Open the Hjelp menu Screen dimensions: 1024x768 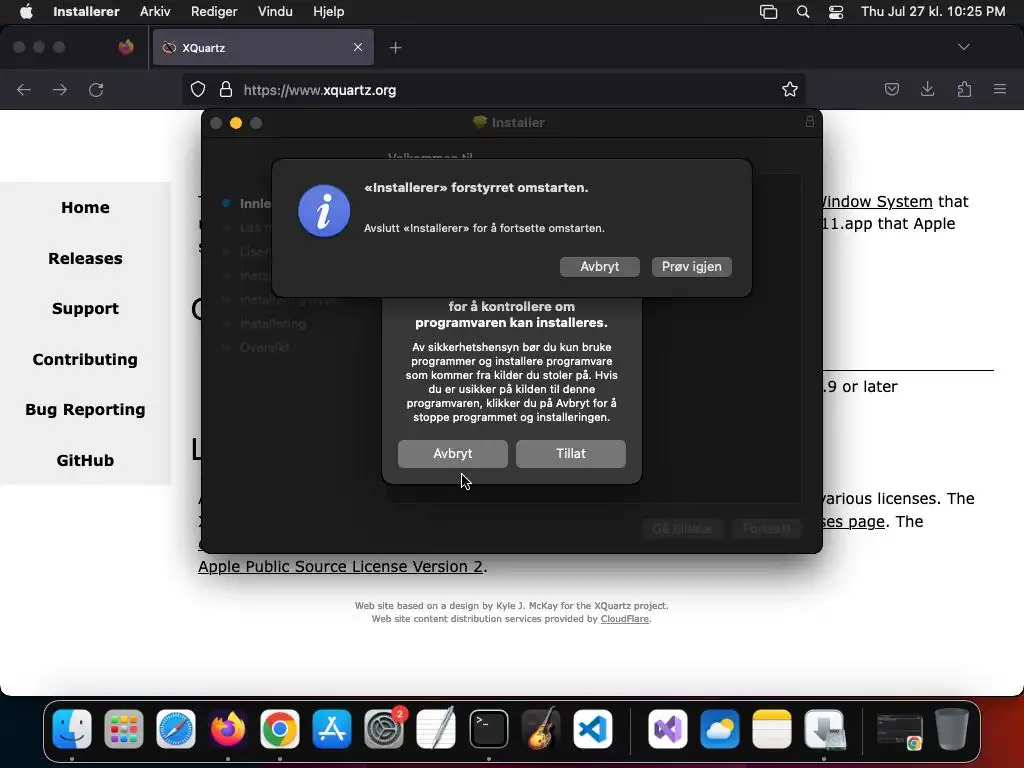tap(328, 12)
